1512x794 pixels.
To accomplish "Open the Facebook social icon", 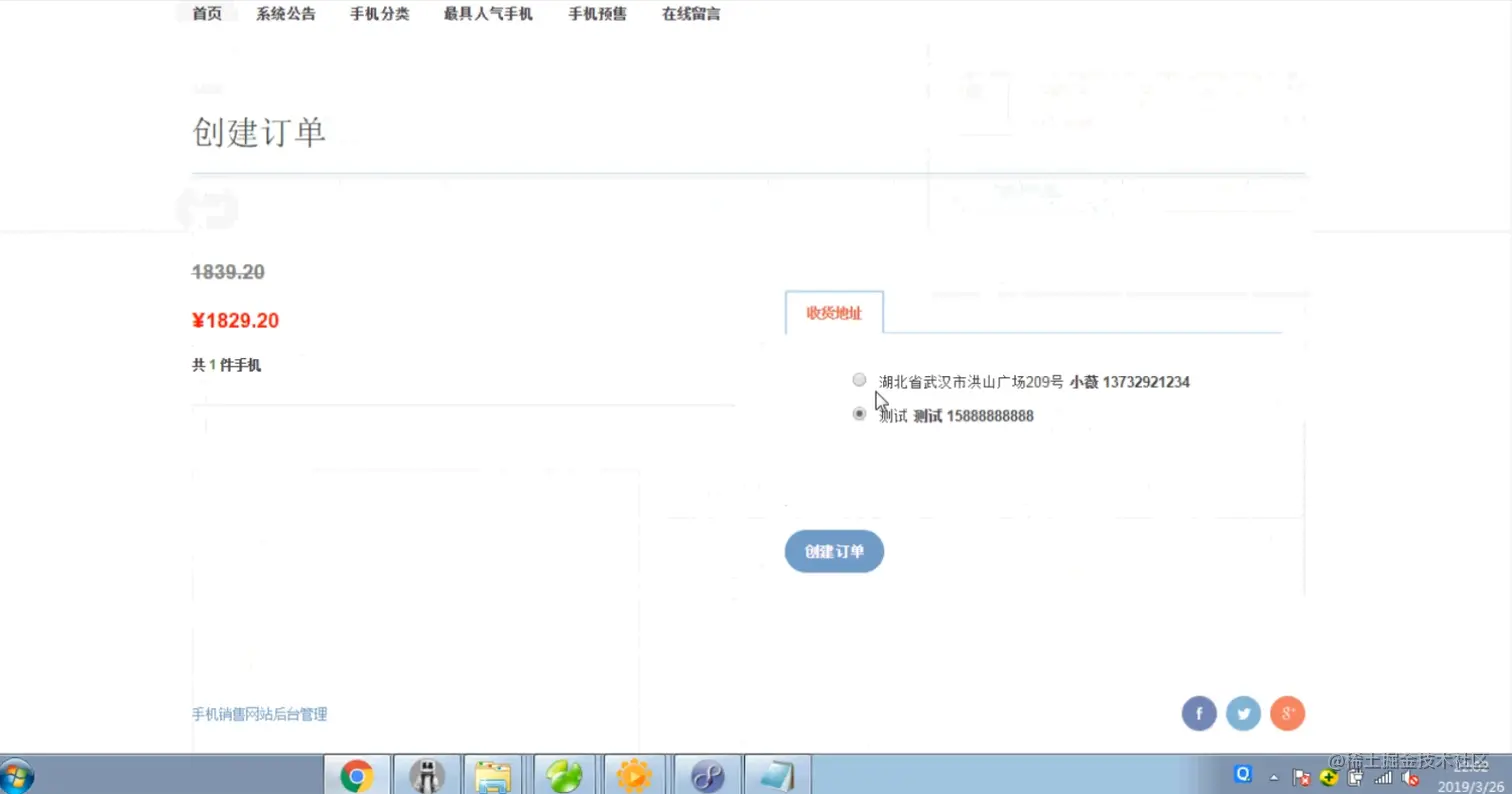I will [x=1199, y=714].
